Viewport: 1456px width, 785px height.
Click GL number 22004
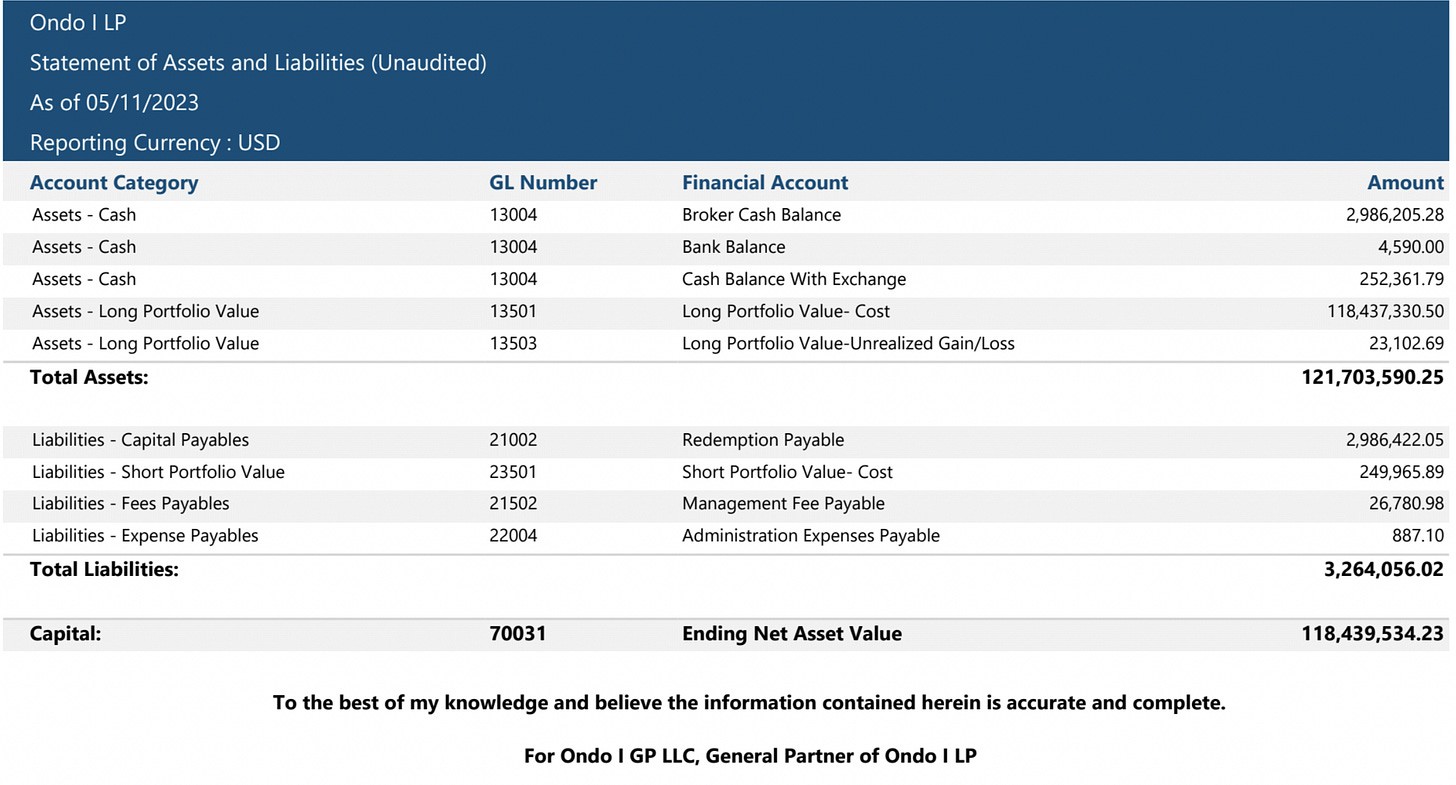[513, 536]
